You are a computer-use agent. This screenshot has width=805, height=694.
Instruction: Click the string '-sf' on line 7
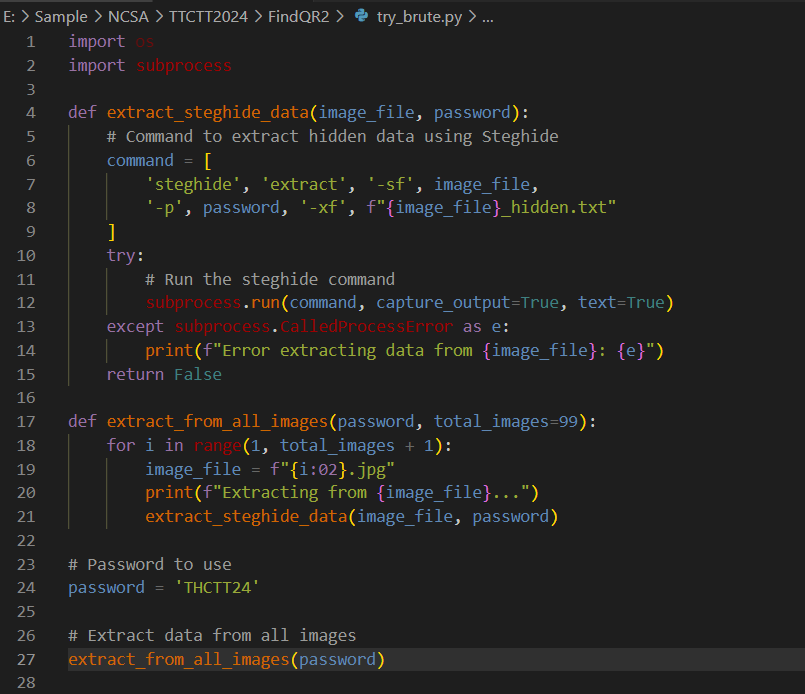pos(391,184)
